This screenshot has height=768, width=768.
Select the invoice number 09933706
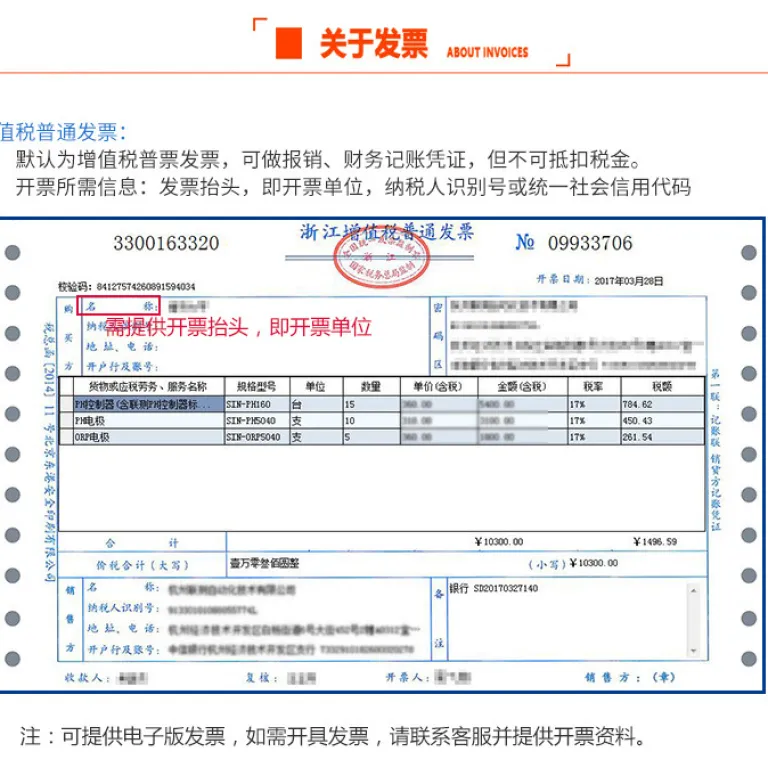(x=590, y=243)
